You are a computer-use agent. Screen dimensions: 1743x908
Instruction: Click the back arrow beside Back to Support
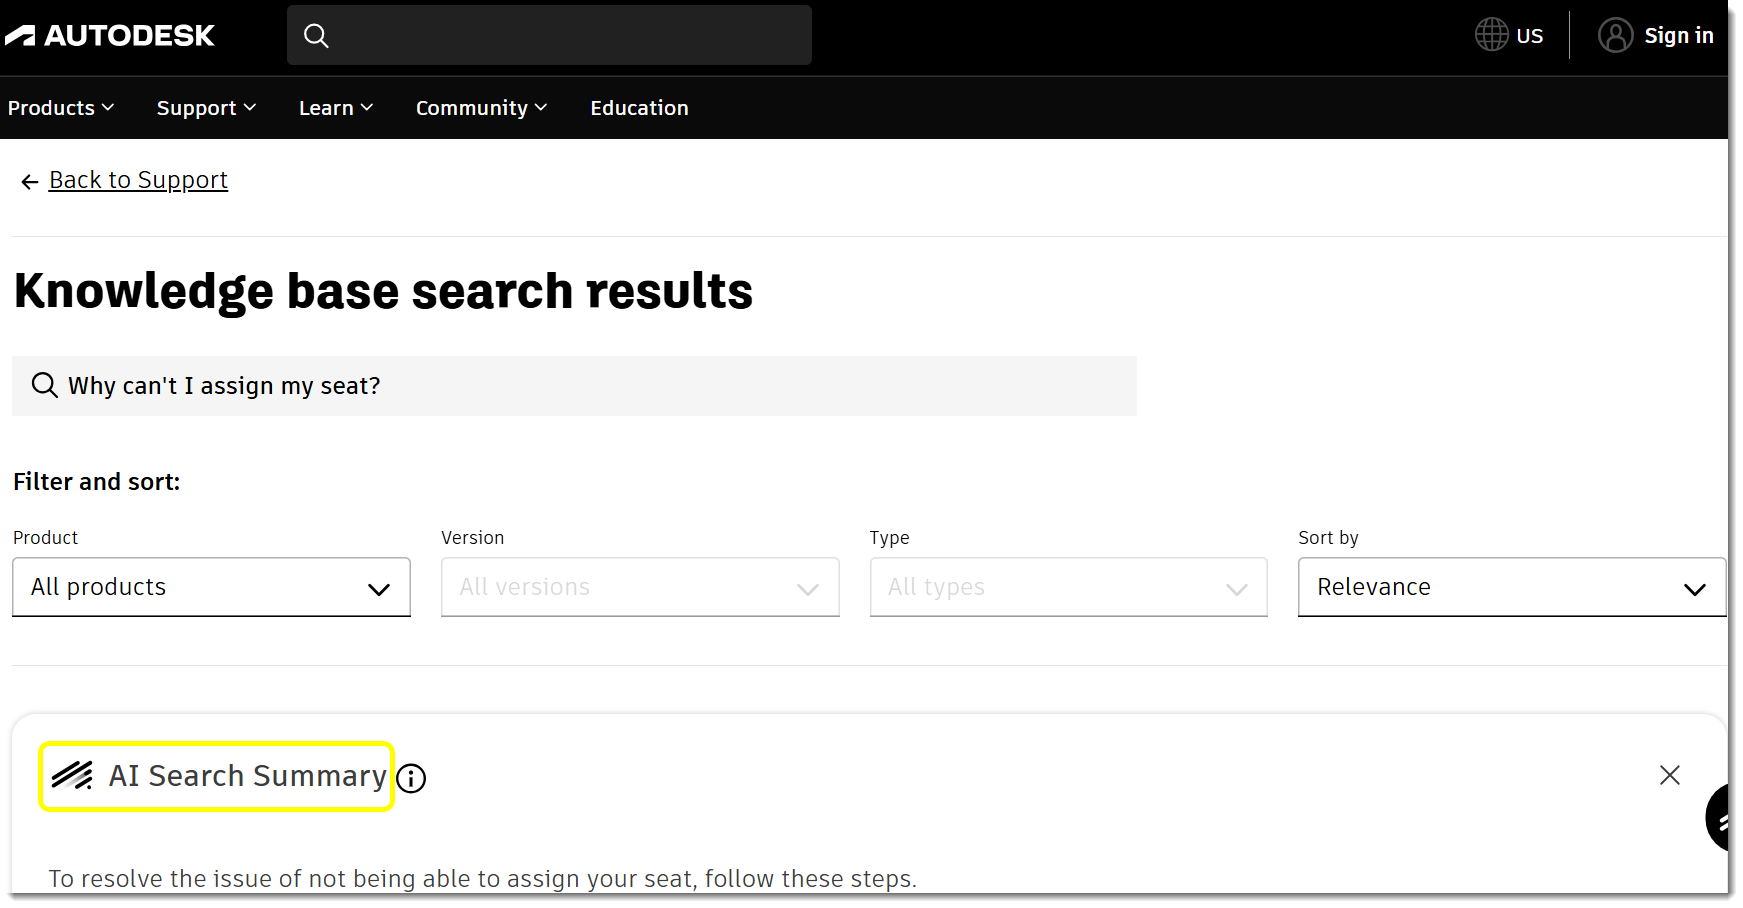coord(30,181)
